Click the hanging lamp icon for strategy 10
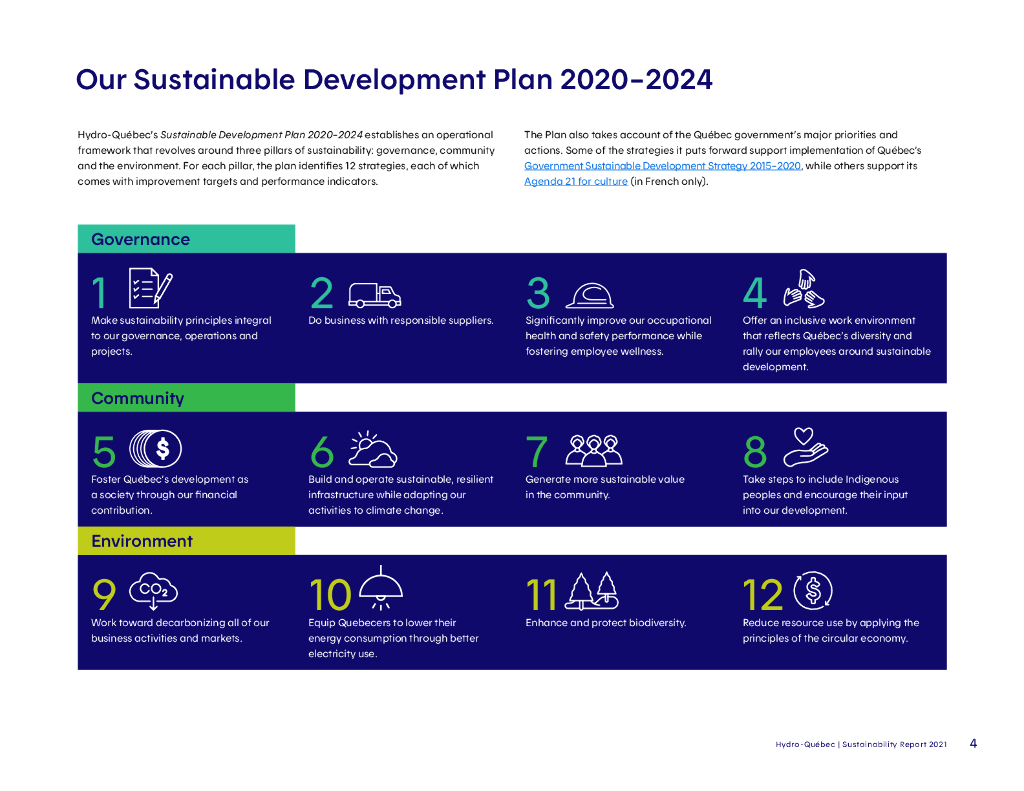This screenshot has width=1024, height=791. click(381, 588)
